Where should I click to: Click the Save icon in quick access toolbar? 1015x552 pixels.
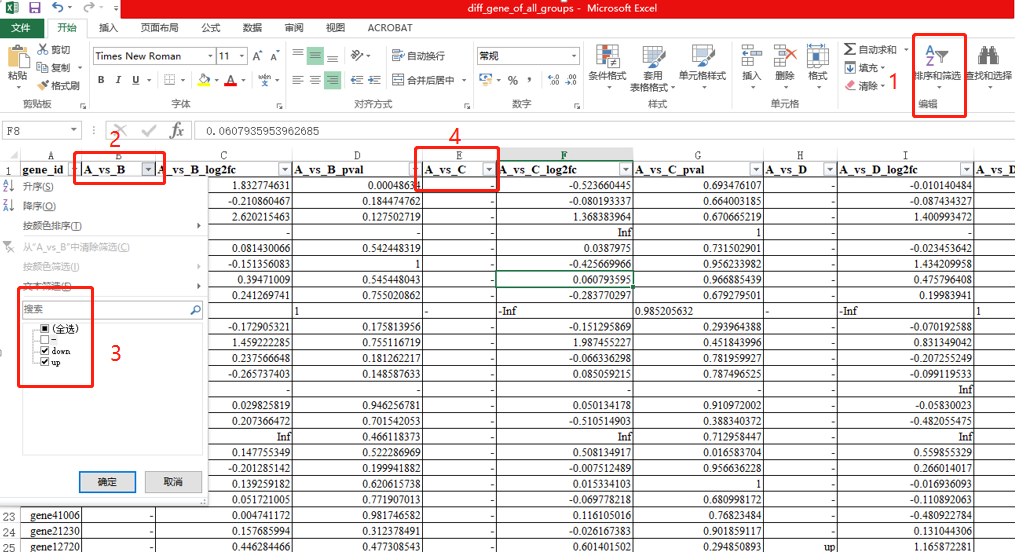pyautogui.click(x=34, y=8)
